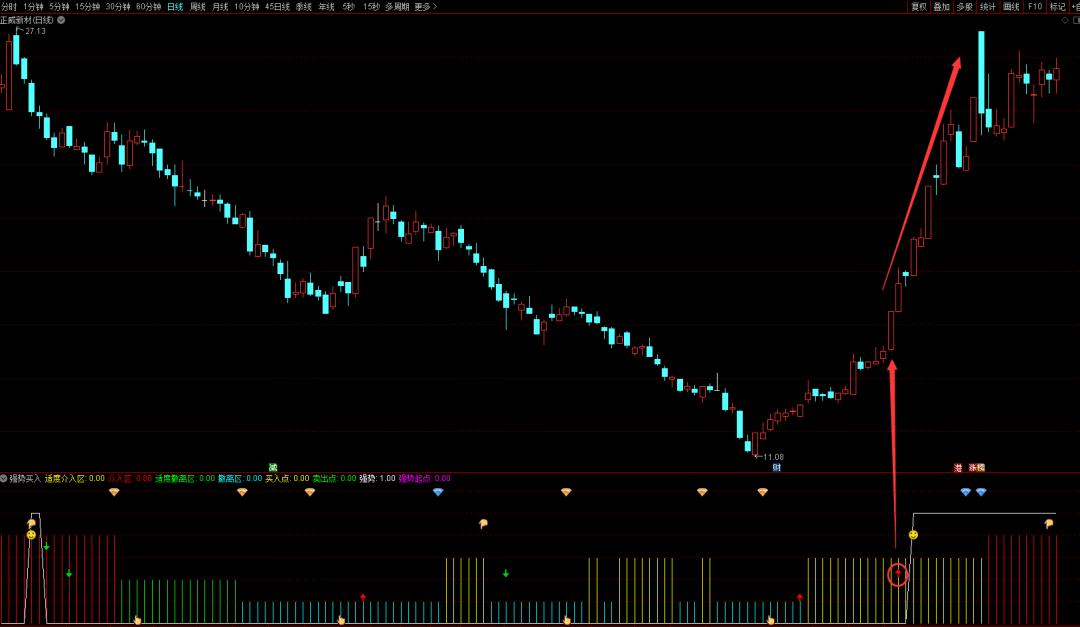Open the F10 company info
The height and width of the screenshot is (627, 1080).
tap(1035, 6)
